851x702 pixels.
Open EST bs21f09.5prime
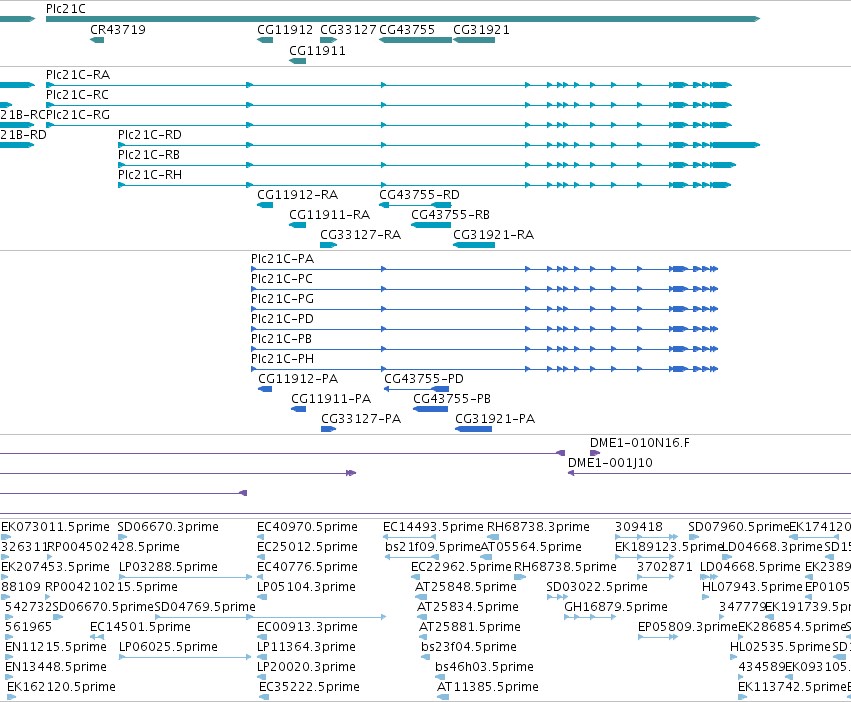433,546
